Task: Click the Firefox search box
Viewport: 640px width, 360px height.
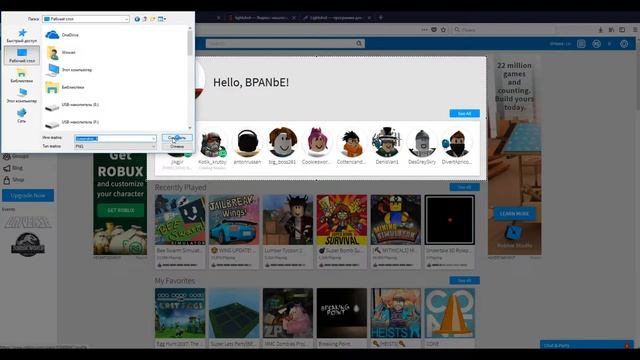Action: (x=504, y=30)
